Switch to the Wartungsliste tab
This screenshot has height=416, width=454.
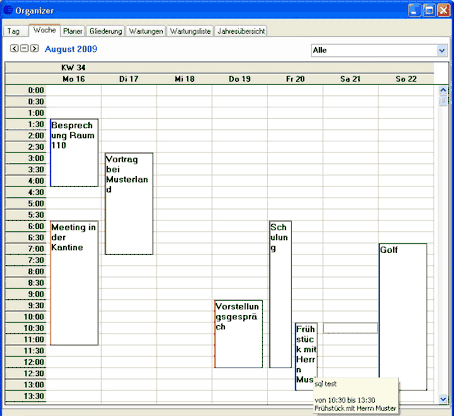tap(190, 31)
